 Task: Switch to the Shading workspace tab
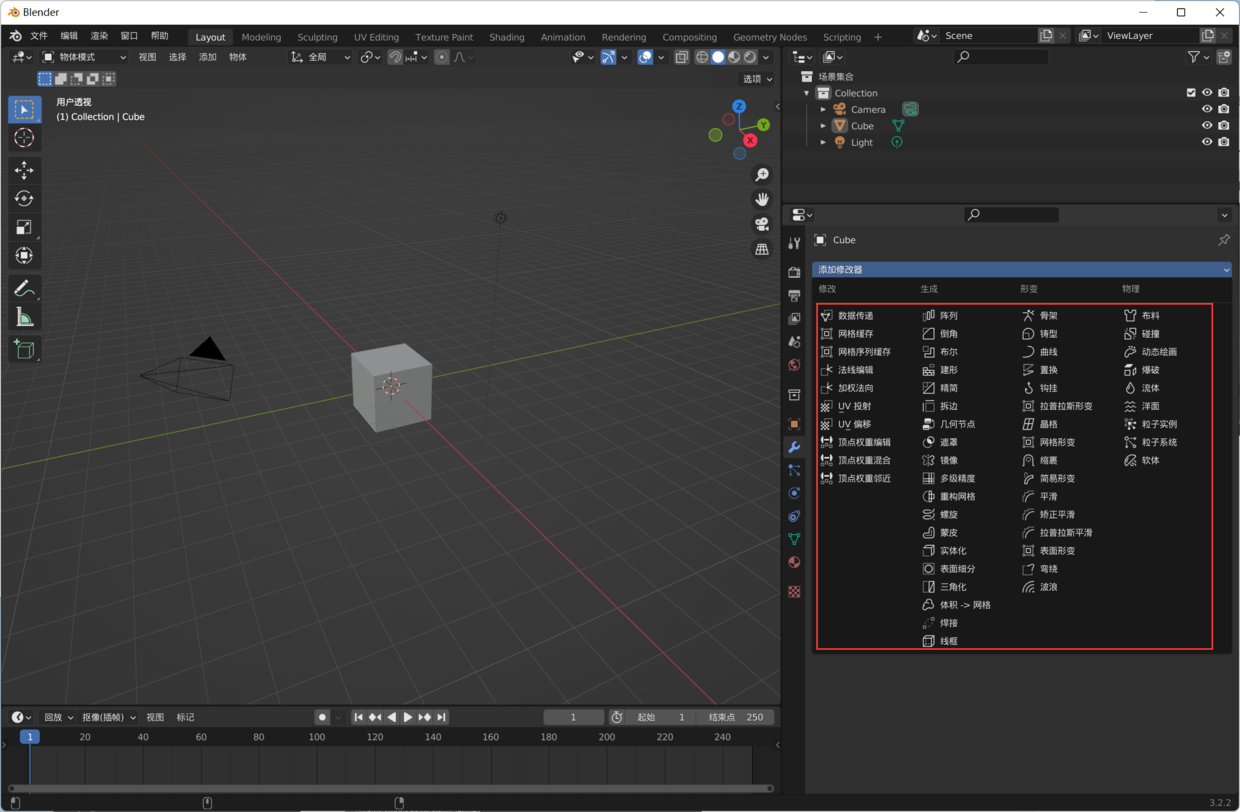[506, 37]
